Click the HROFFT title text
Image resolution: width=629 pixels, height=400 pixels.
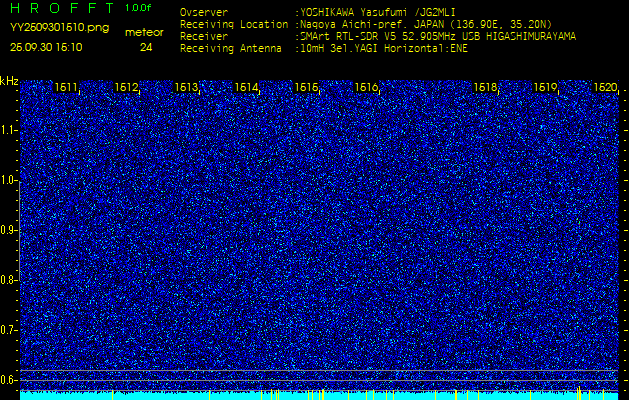(58, 9)
